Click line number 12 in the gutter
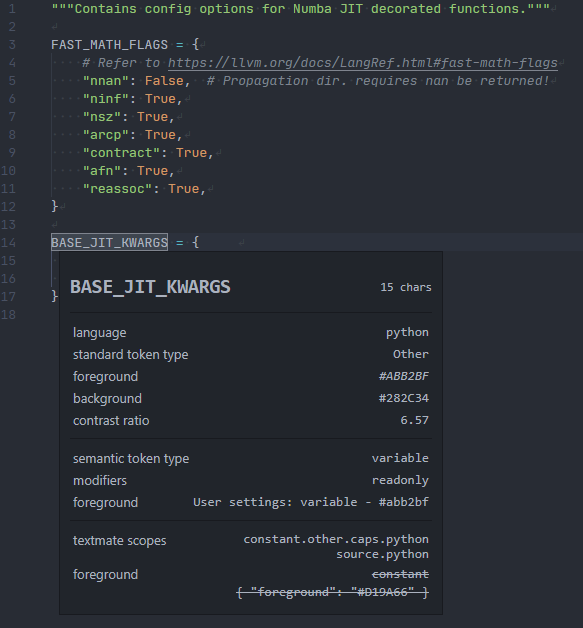583x628 pixels. click(8, 207)
